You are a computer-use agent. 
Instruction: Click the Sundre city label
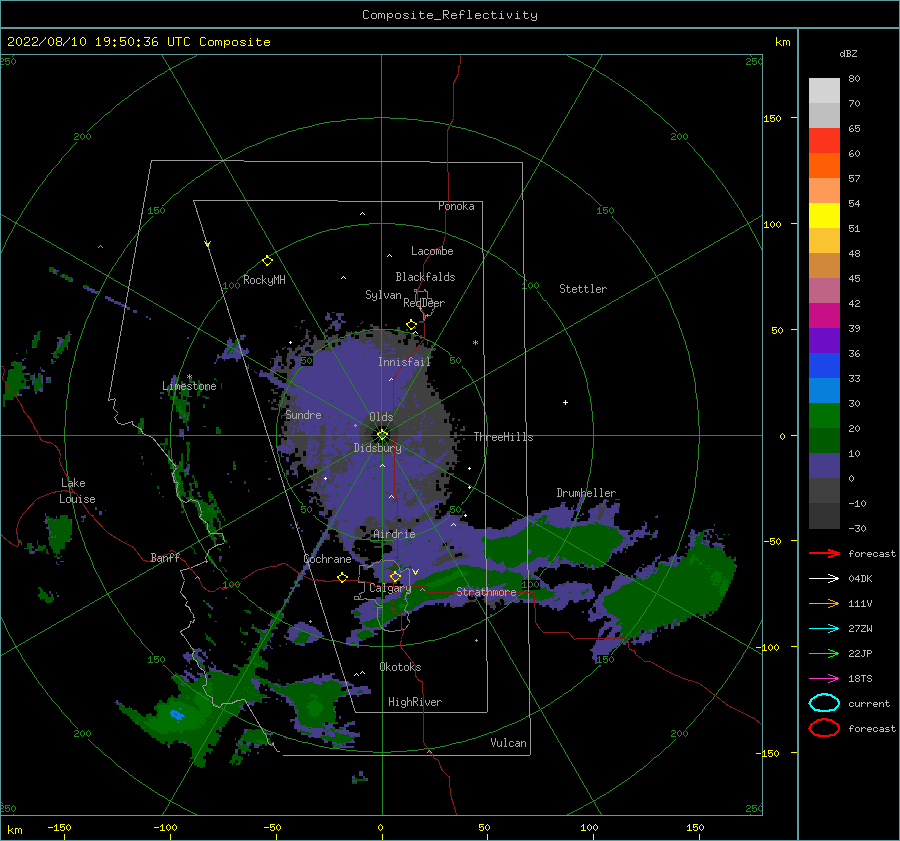[303, 414]
